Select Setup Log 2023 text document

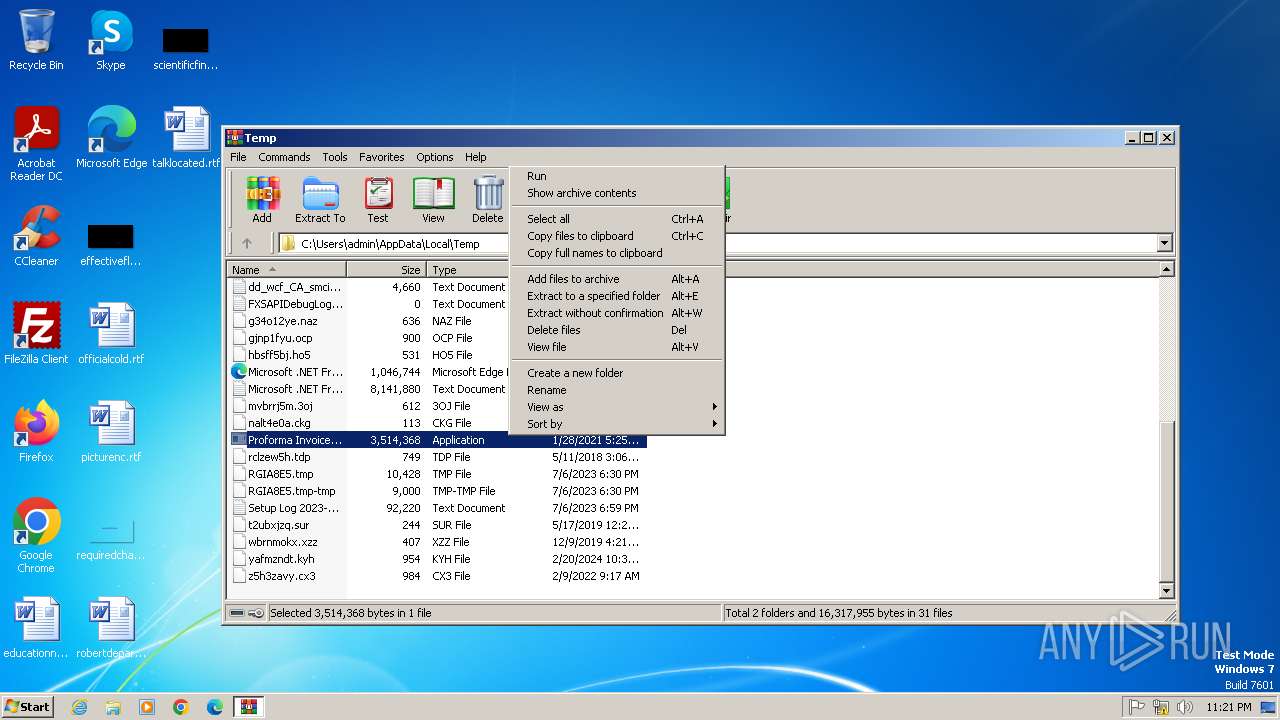(438, 508)
